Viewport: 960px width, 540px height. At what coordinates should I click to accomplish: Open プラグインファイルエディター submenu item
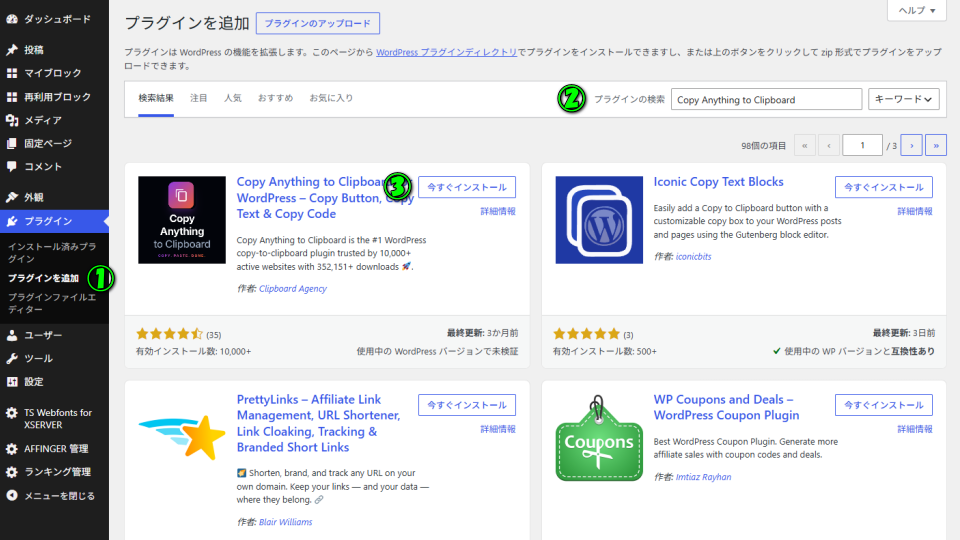[52, 303]
